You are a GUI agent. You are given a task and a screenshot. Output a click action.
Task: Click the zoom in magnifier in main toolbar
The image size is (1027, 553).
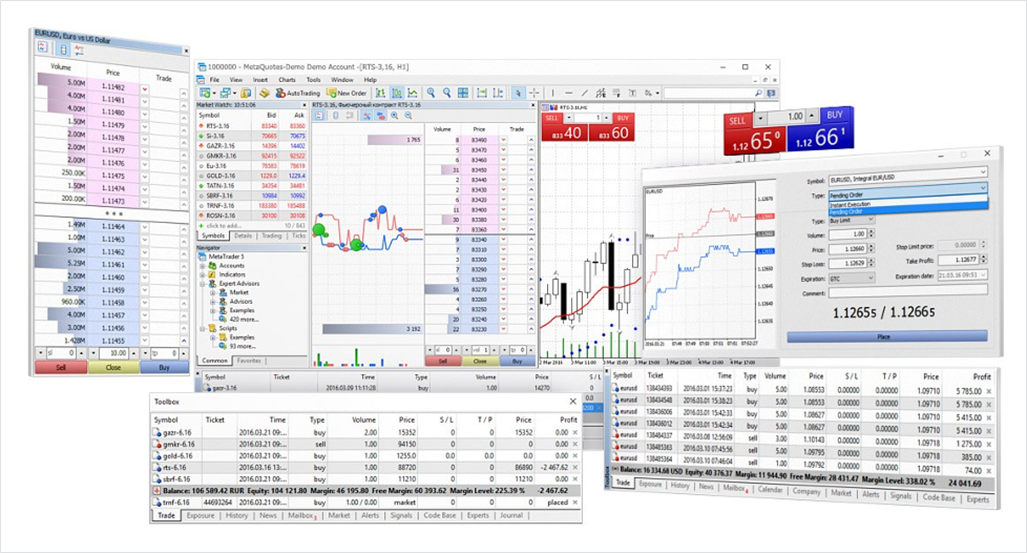431,93
